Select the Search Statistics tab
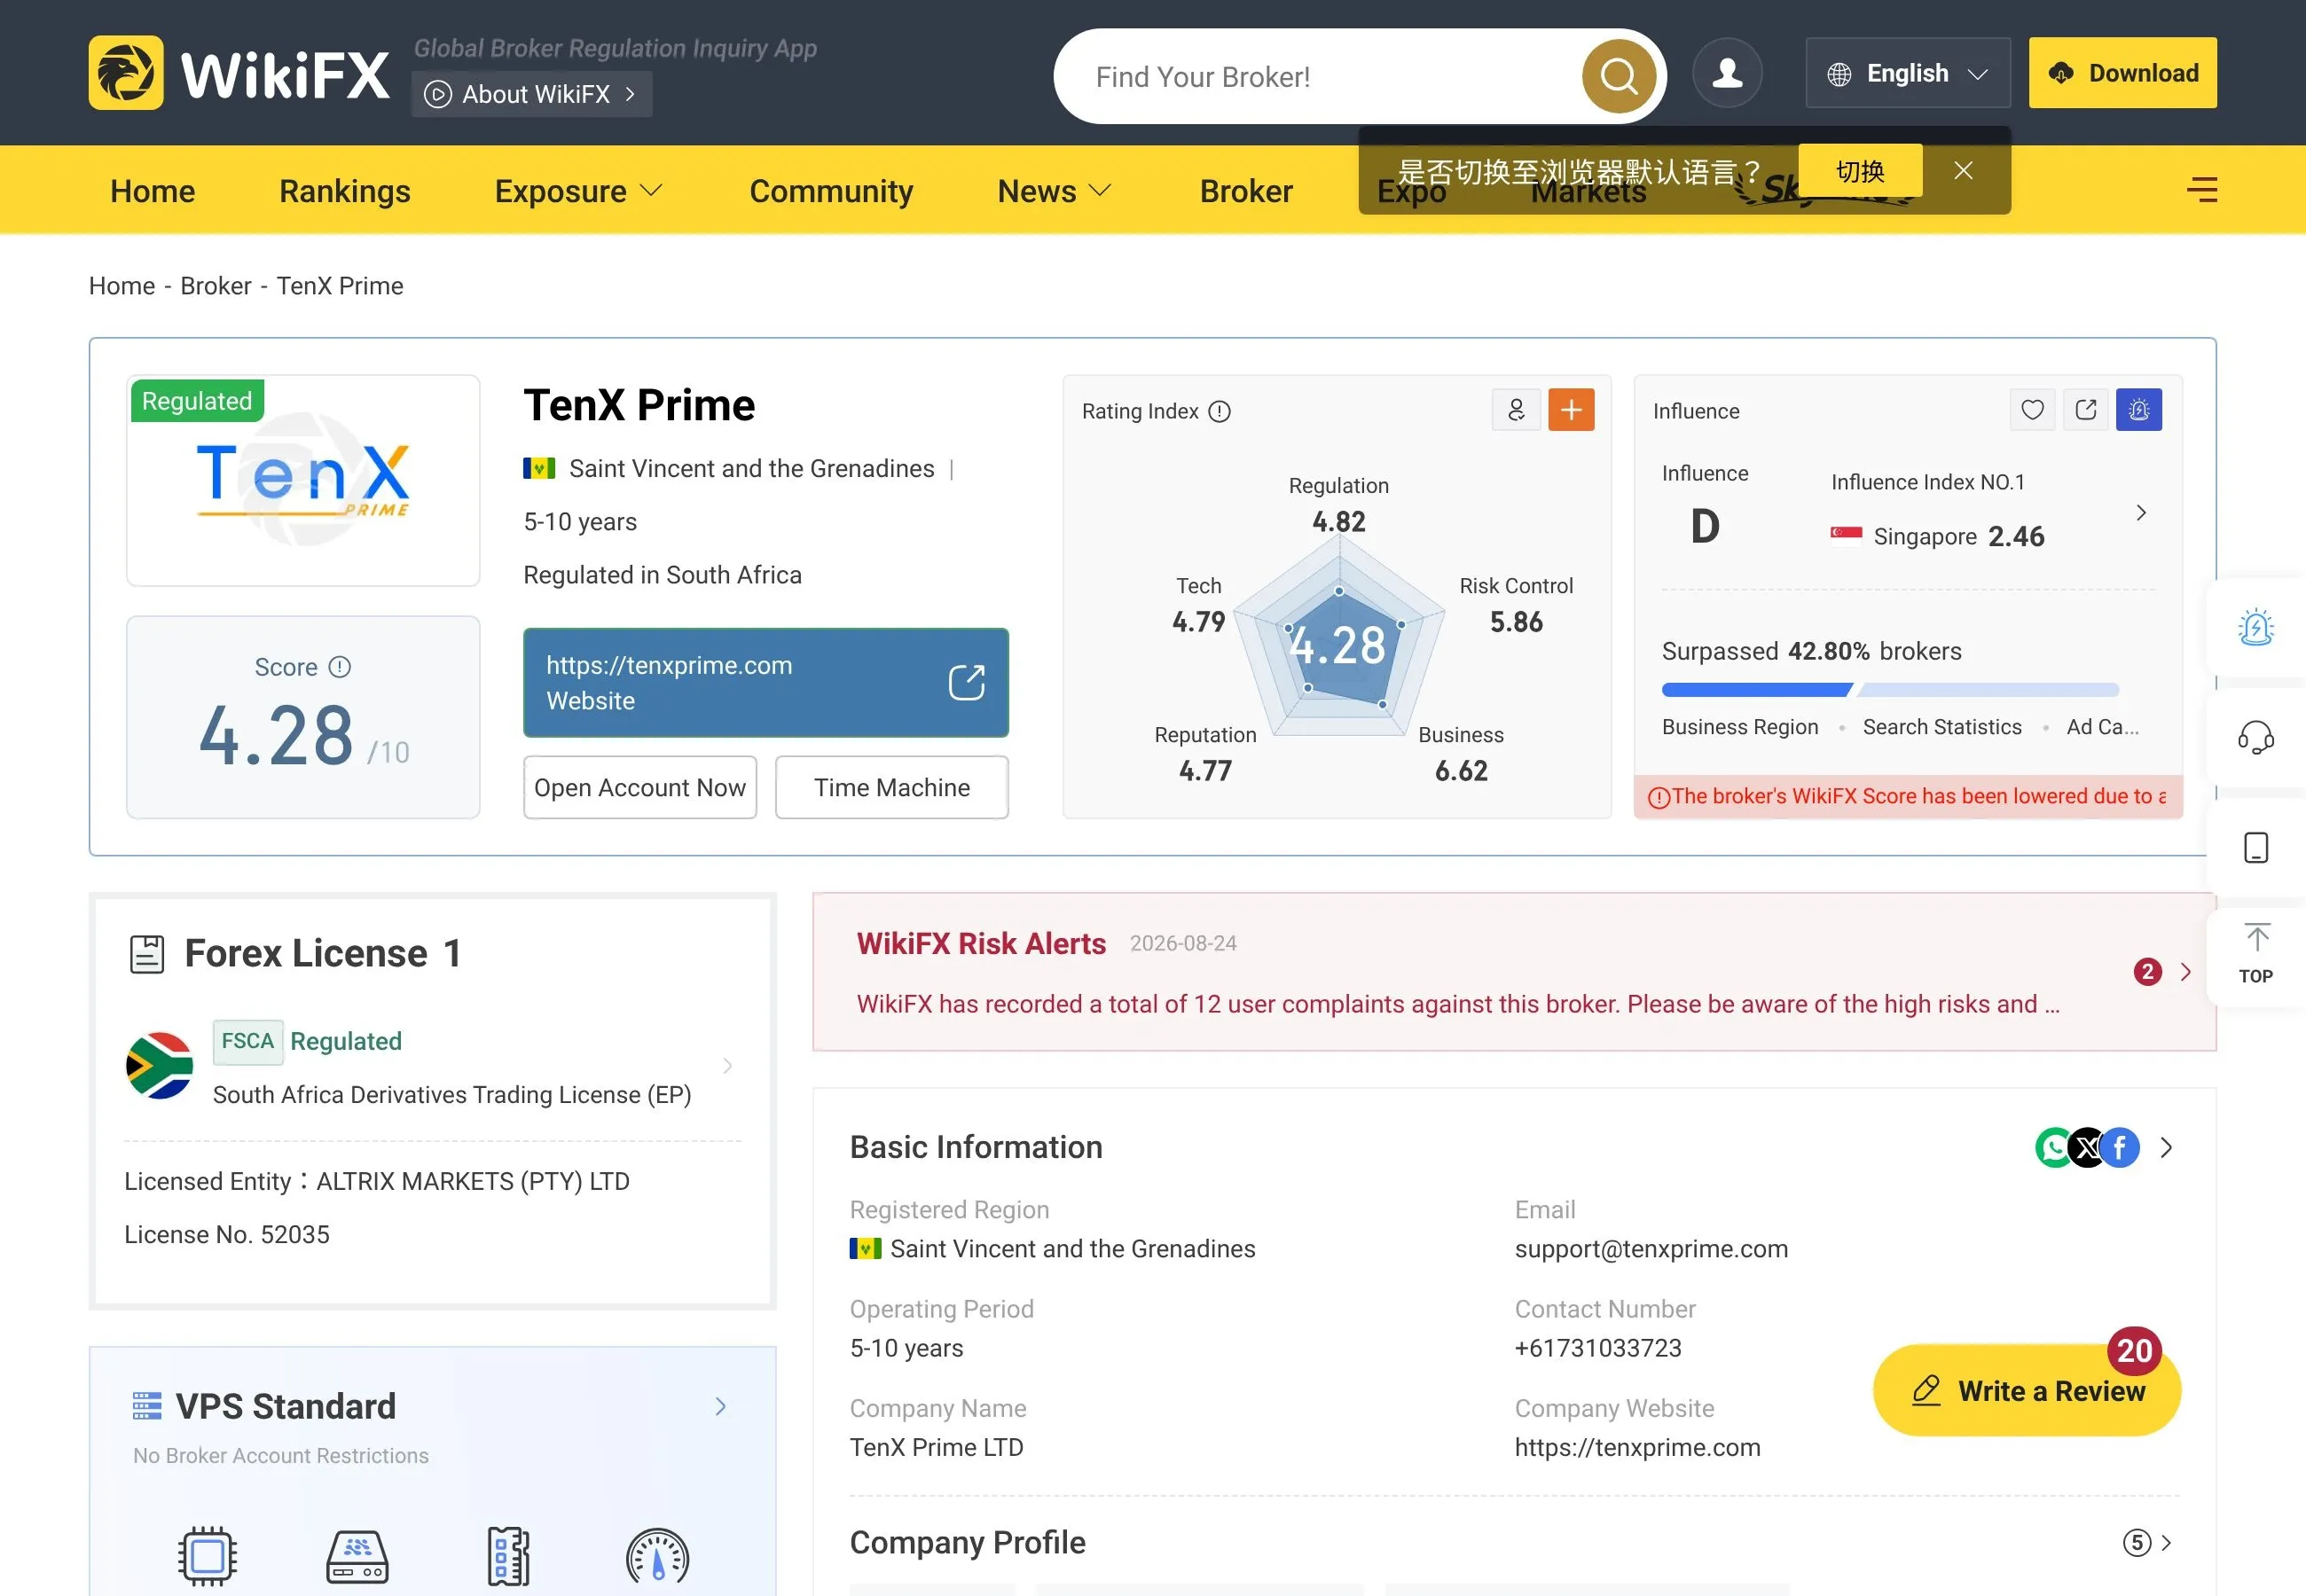2306x1596 pixels. pos(1942,727)
